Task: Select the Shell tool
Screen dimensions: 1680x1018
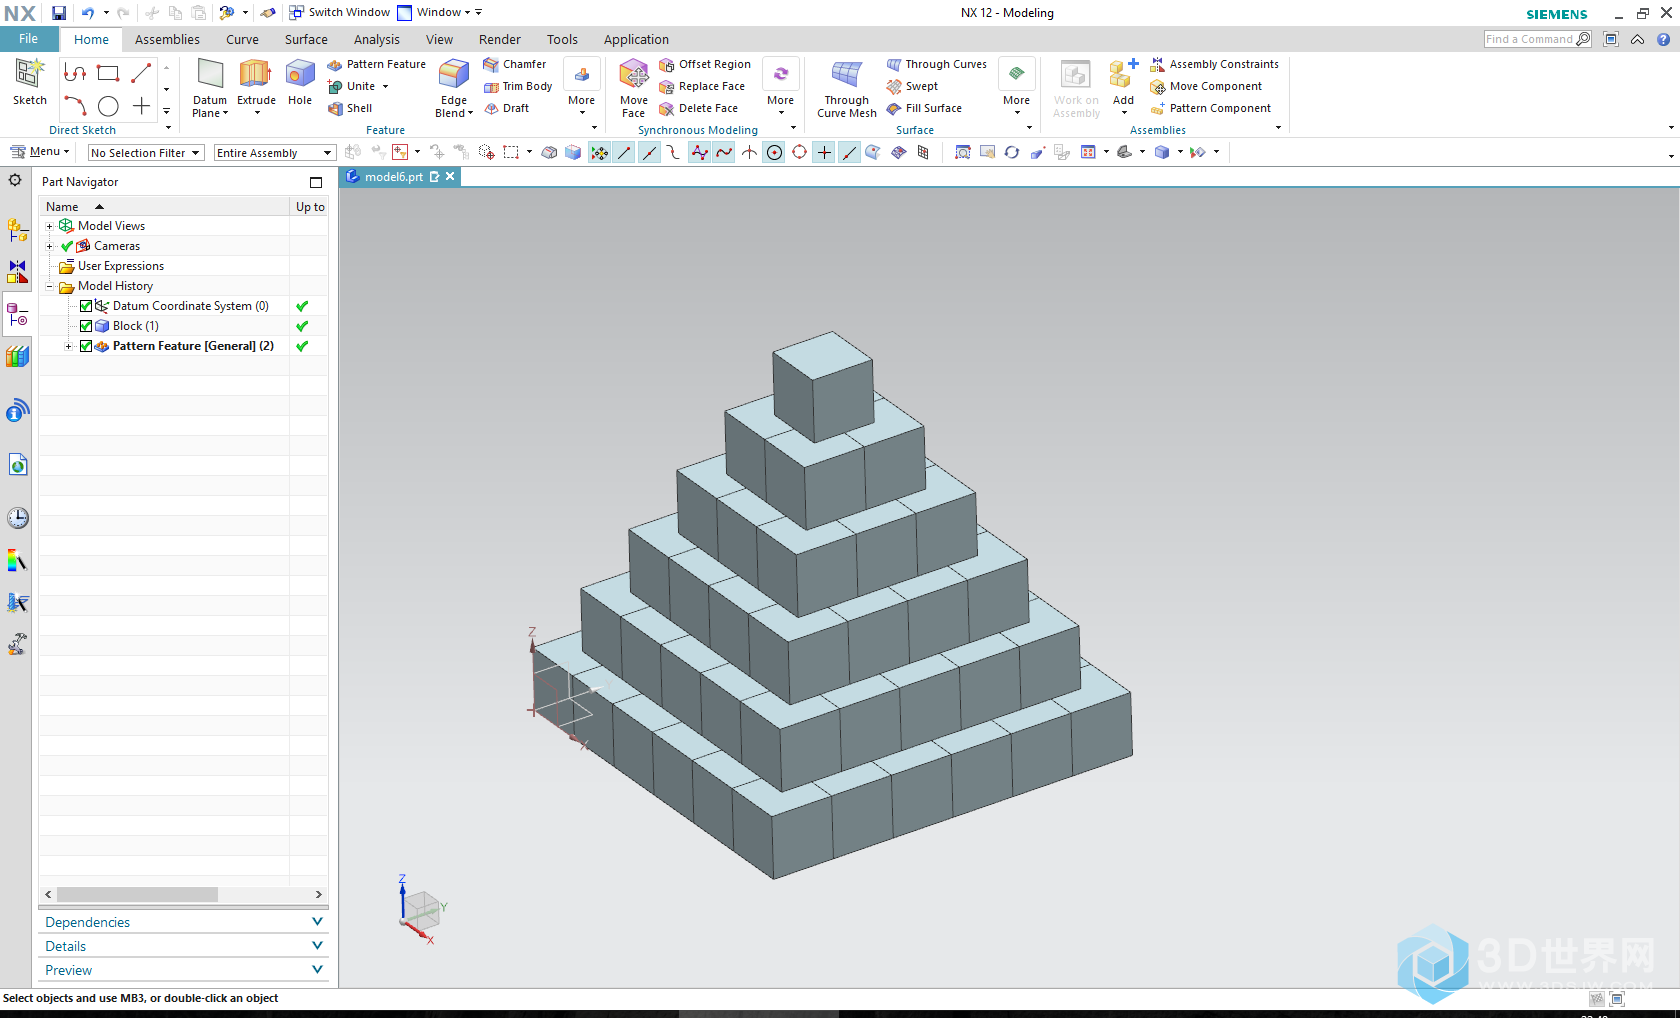Action: (x=350, y=108)
